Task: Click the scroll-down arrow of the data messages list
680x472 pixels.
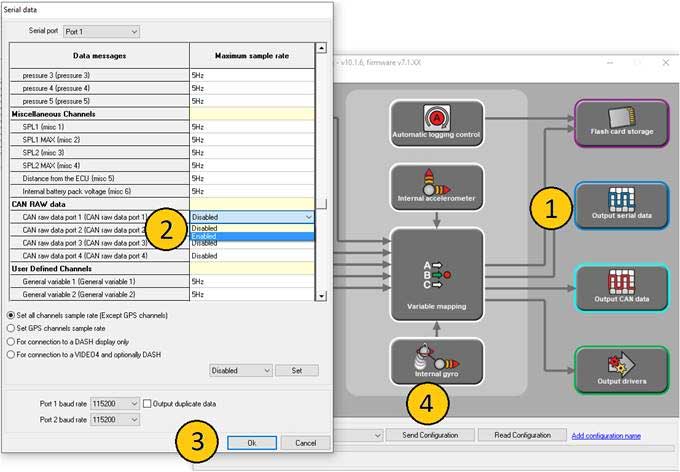Action: 320,295
